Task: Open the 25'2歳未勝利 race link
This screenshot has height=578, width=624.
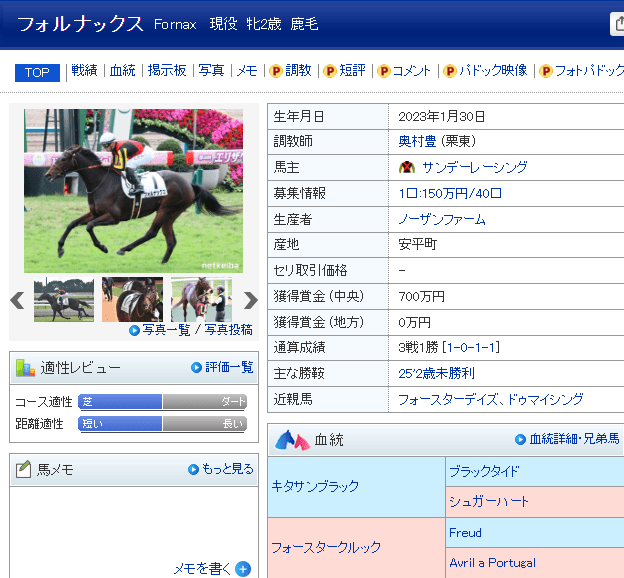Action: 437,373
